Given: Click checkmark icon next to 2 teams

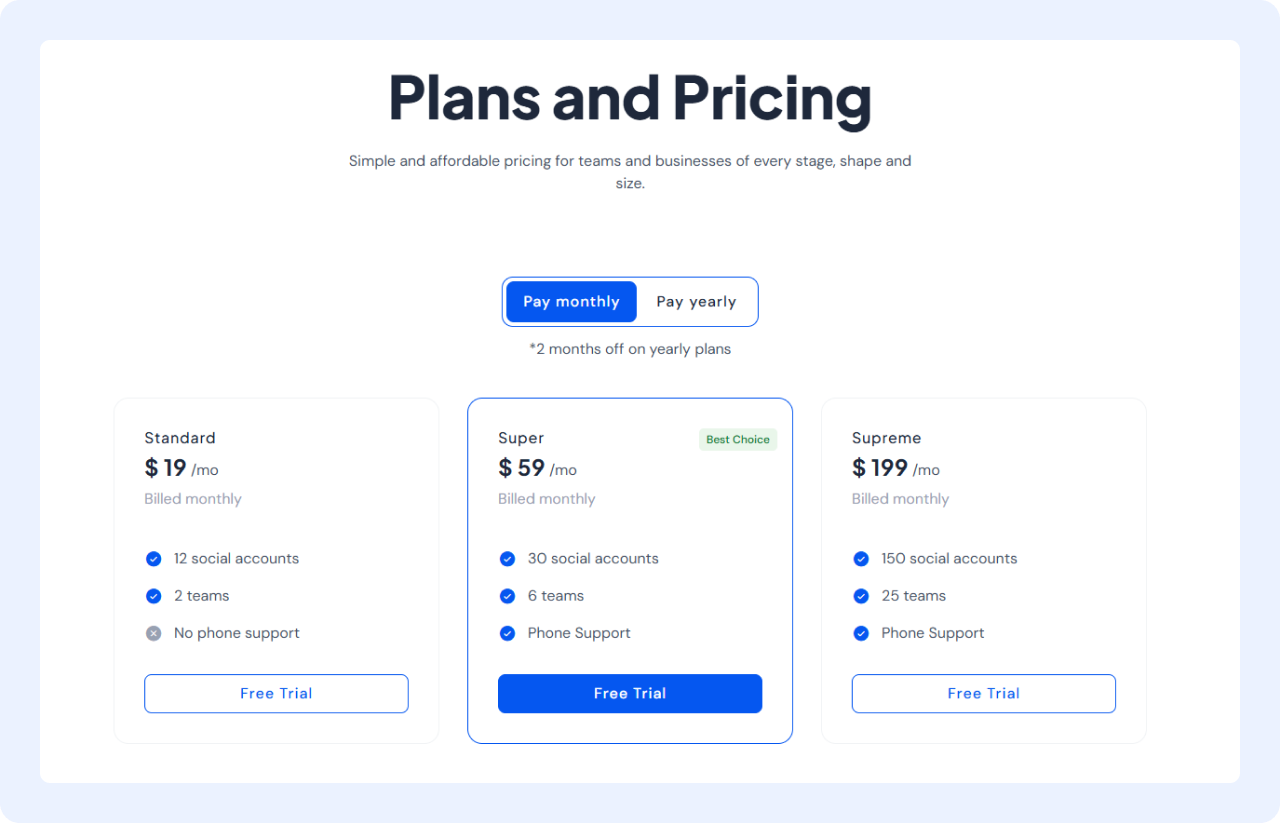Looking at the screenshot, I should [153, 596].
